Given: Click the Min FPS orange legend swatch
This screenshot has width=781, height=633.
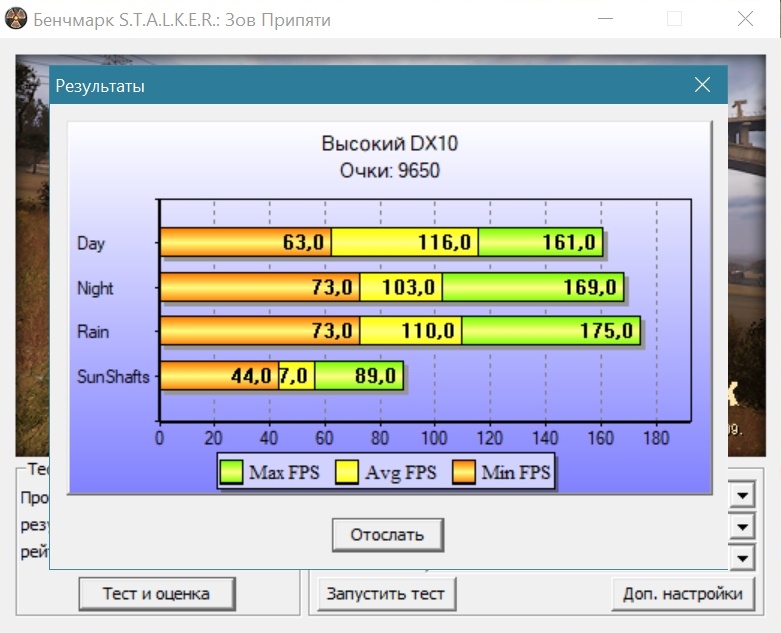Looking at the screenshot, I should (463, 472).
